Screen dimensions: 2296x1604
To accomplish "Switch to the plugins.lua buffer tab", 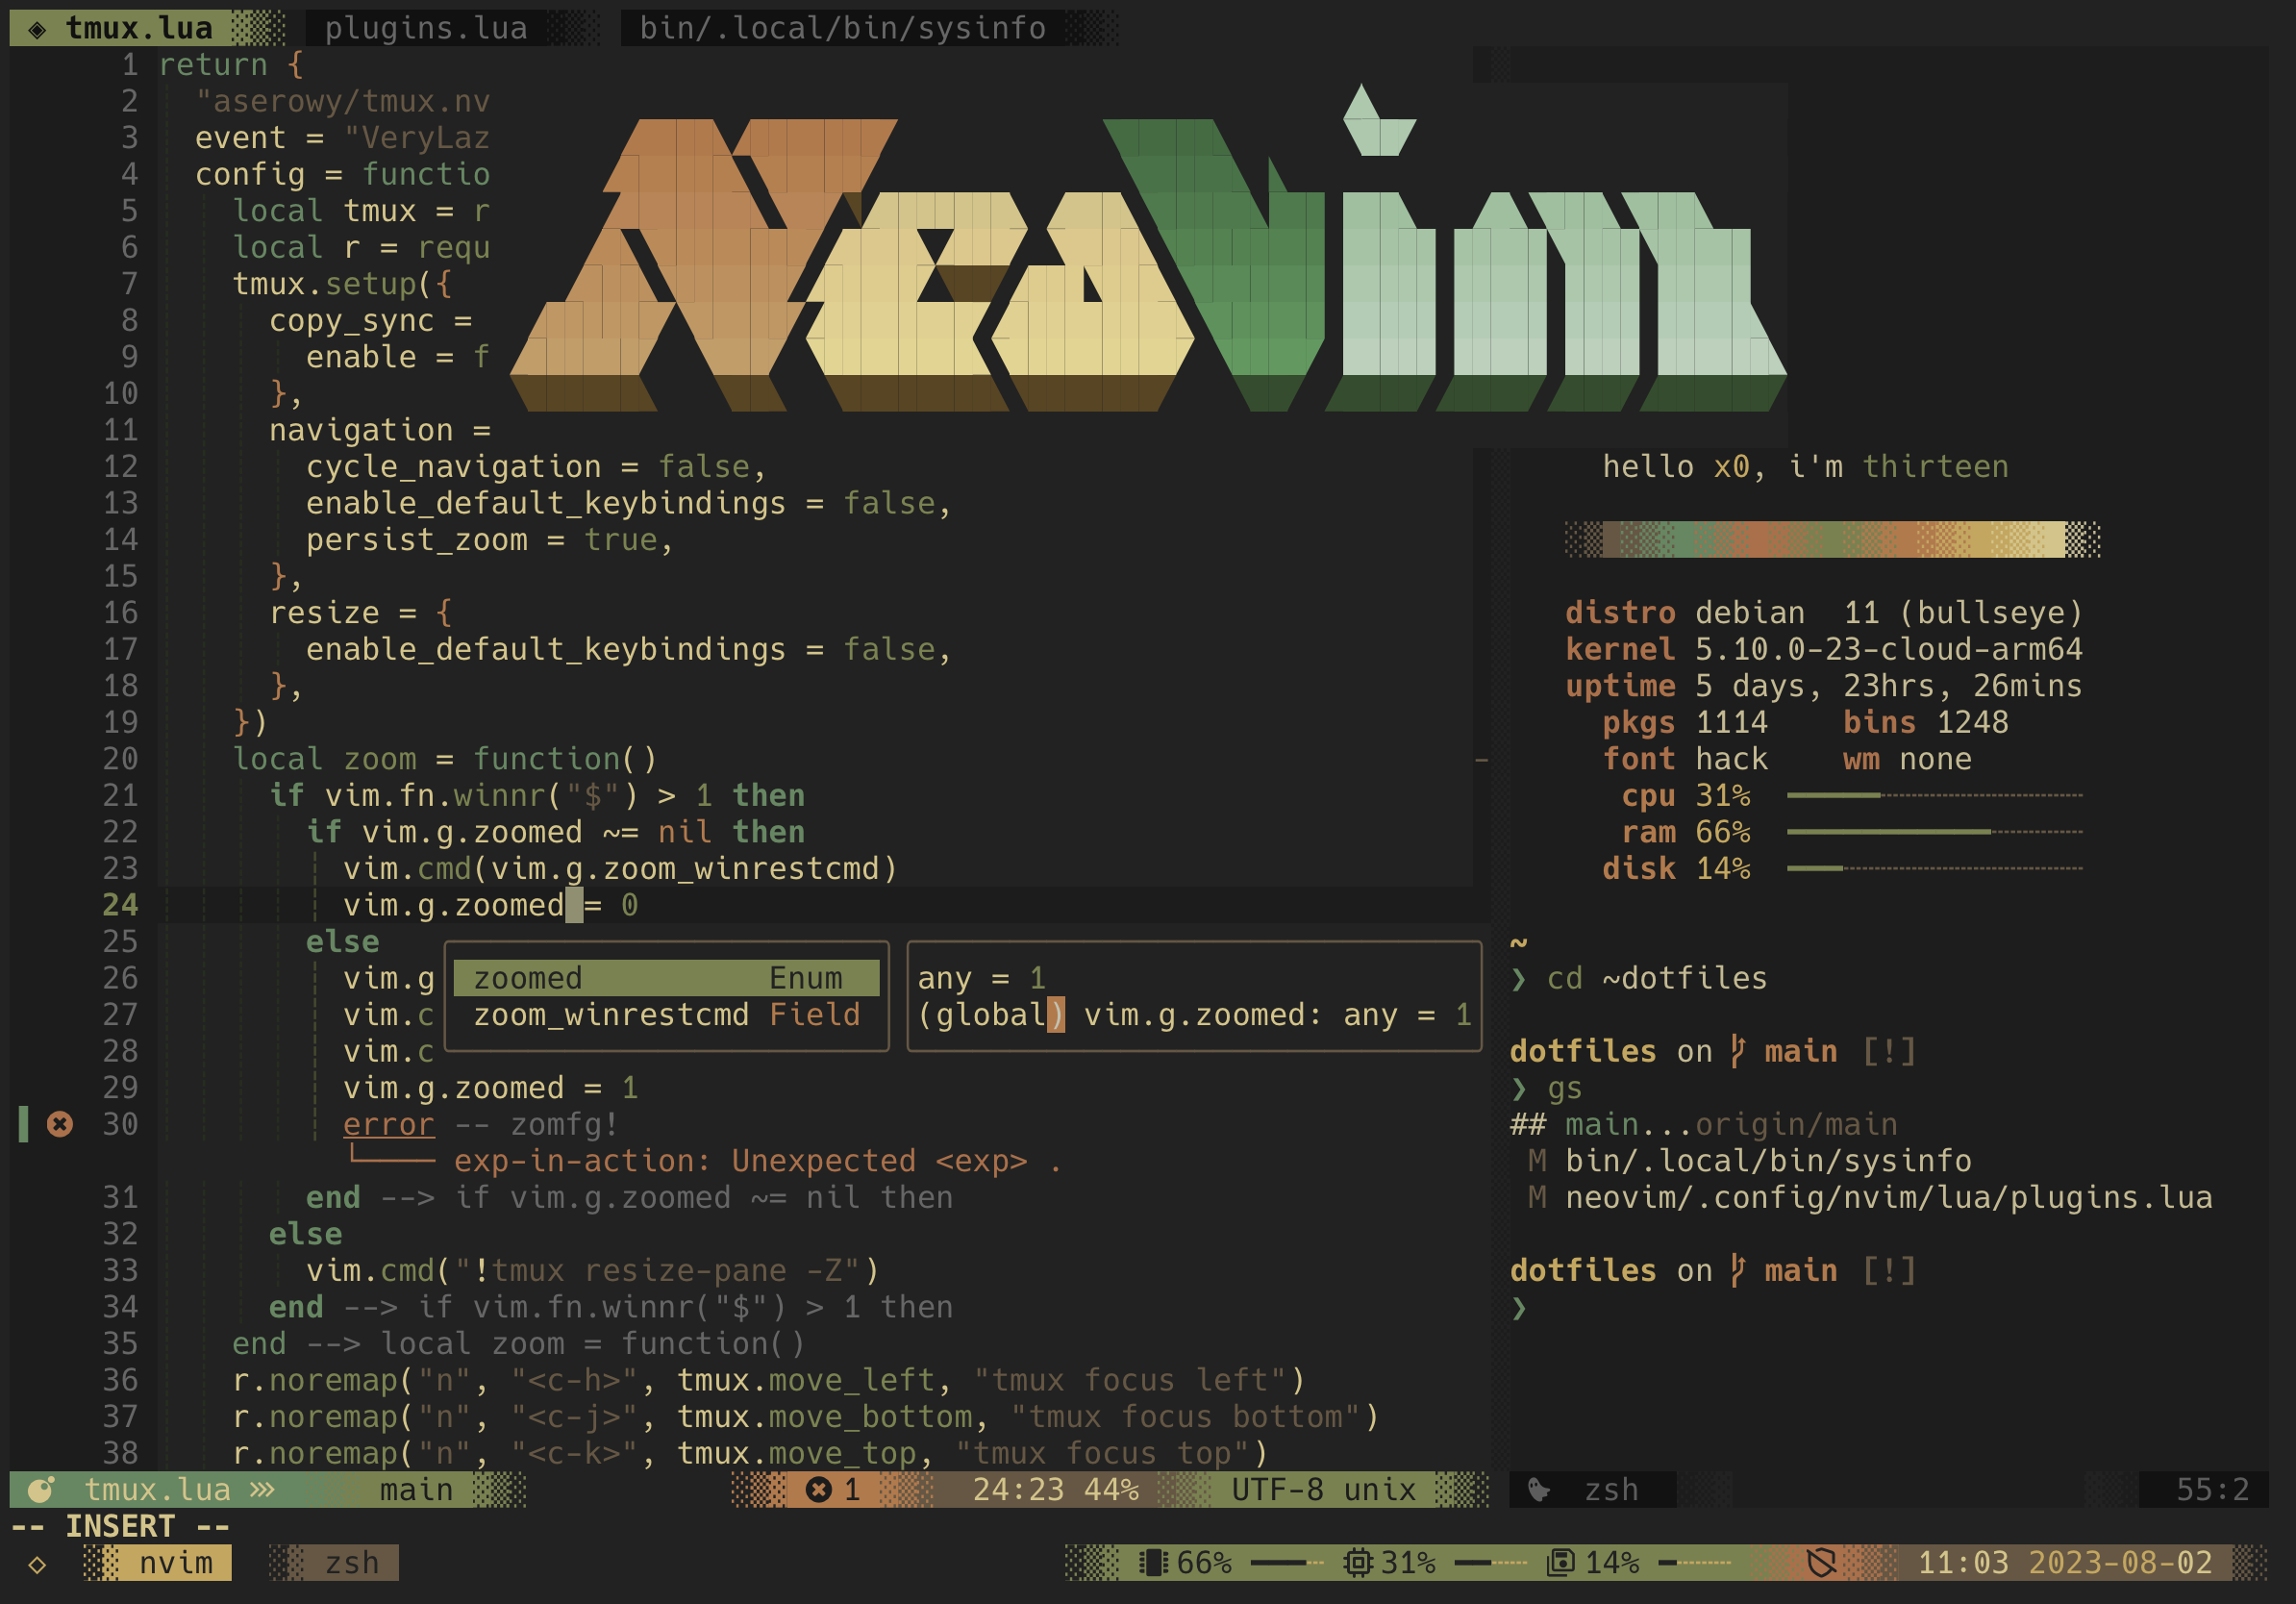I will point(425,28).
